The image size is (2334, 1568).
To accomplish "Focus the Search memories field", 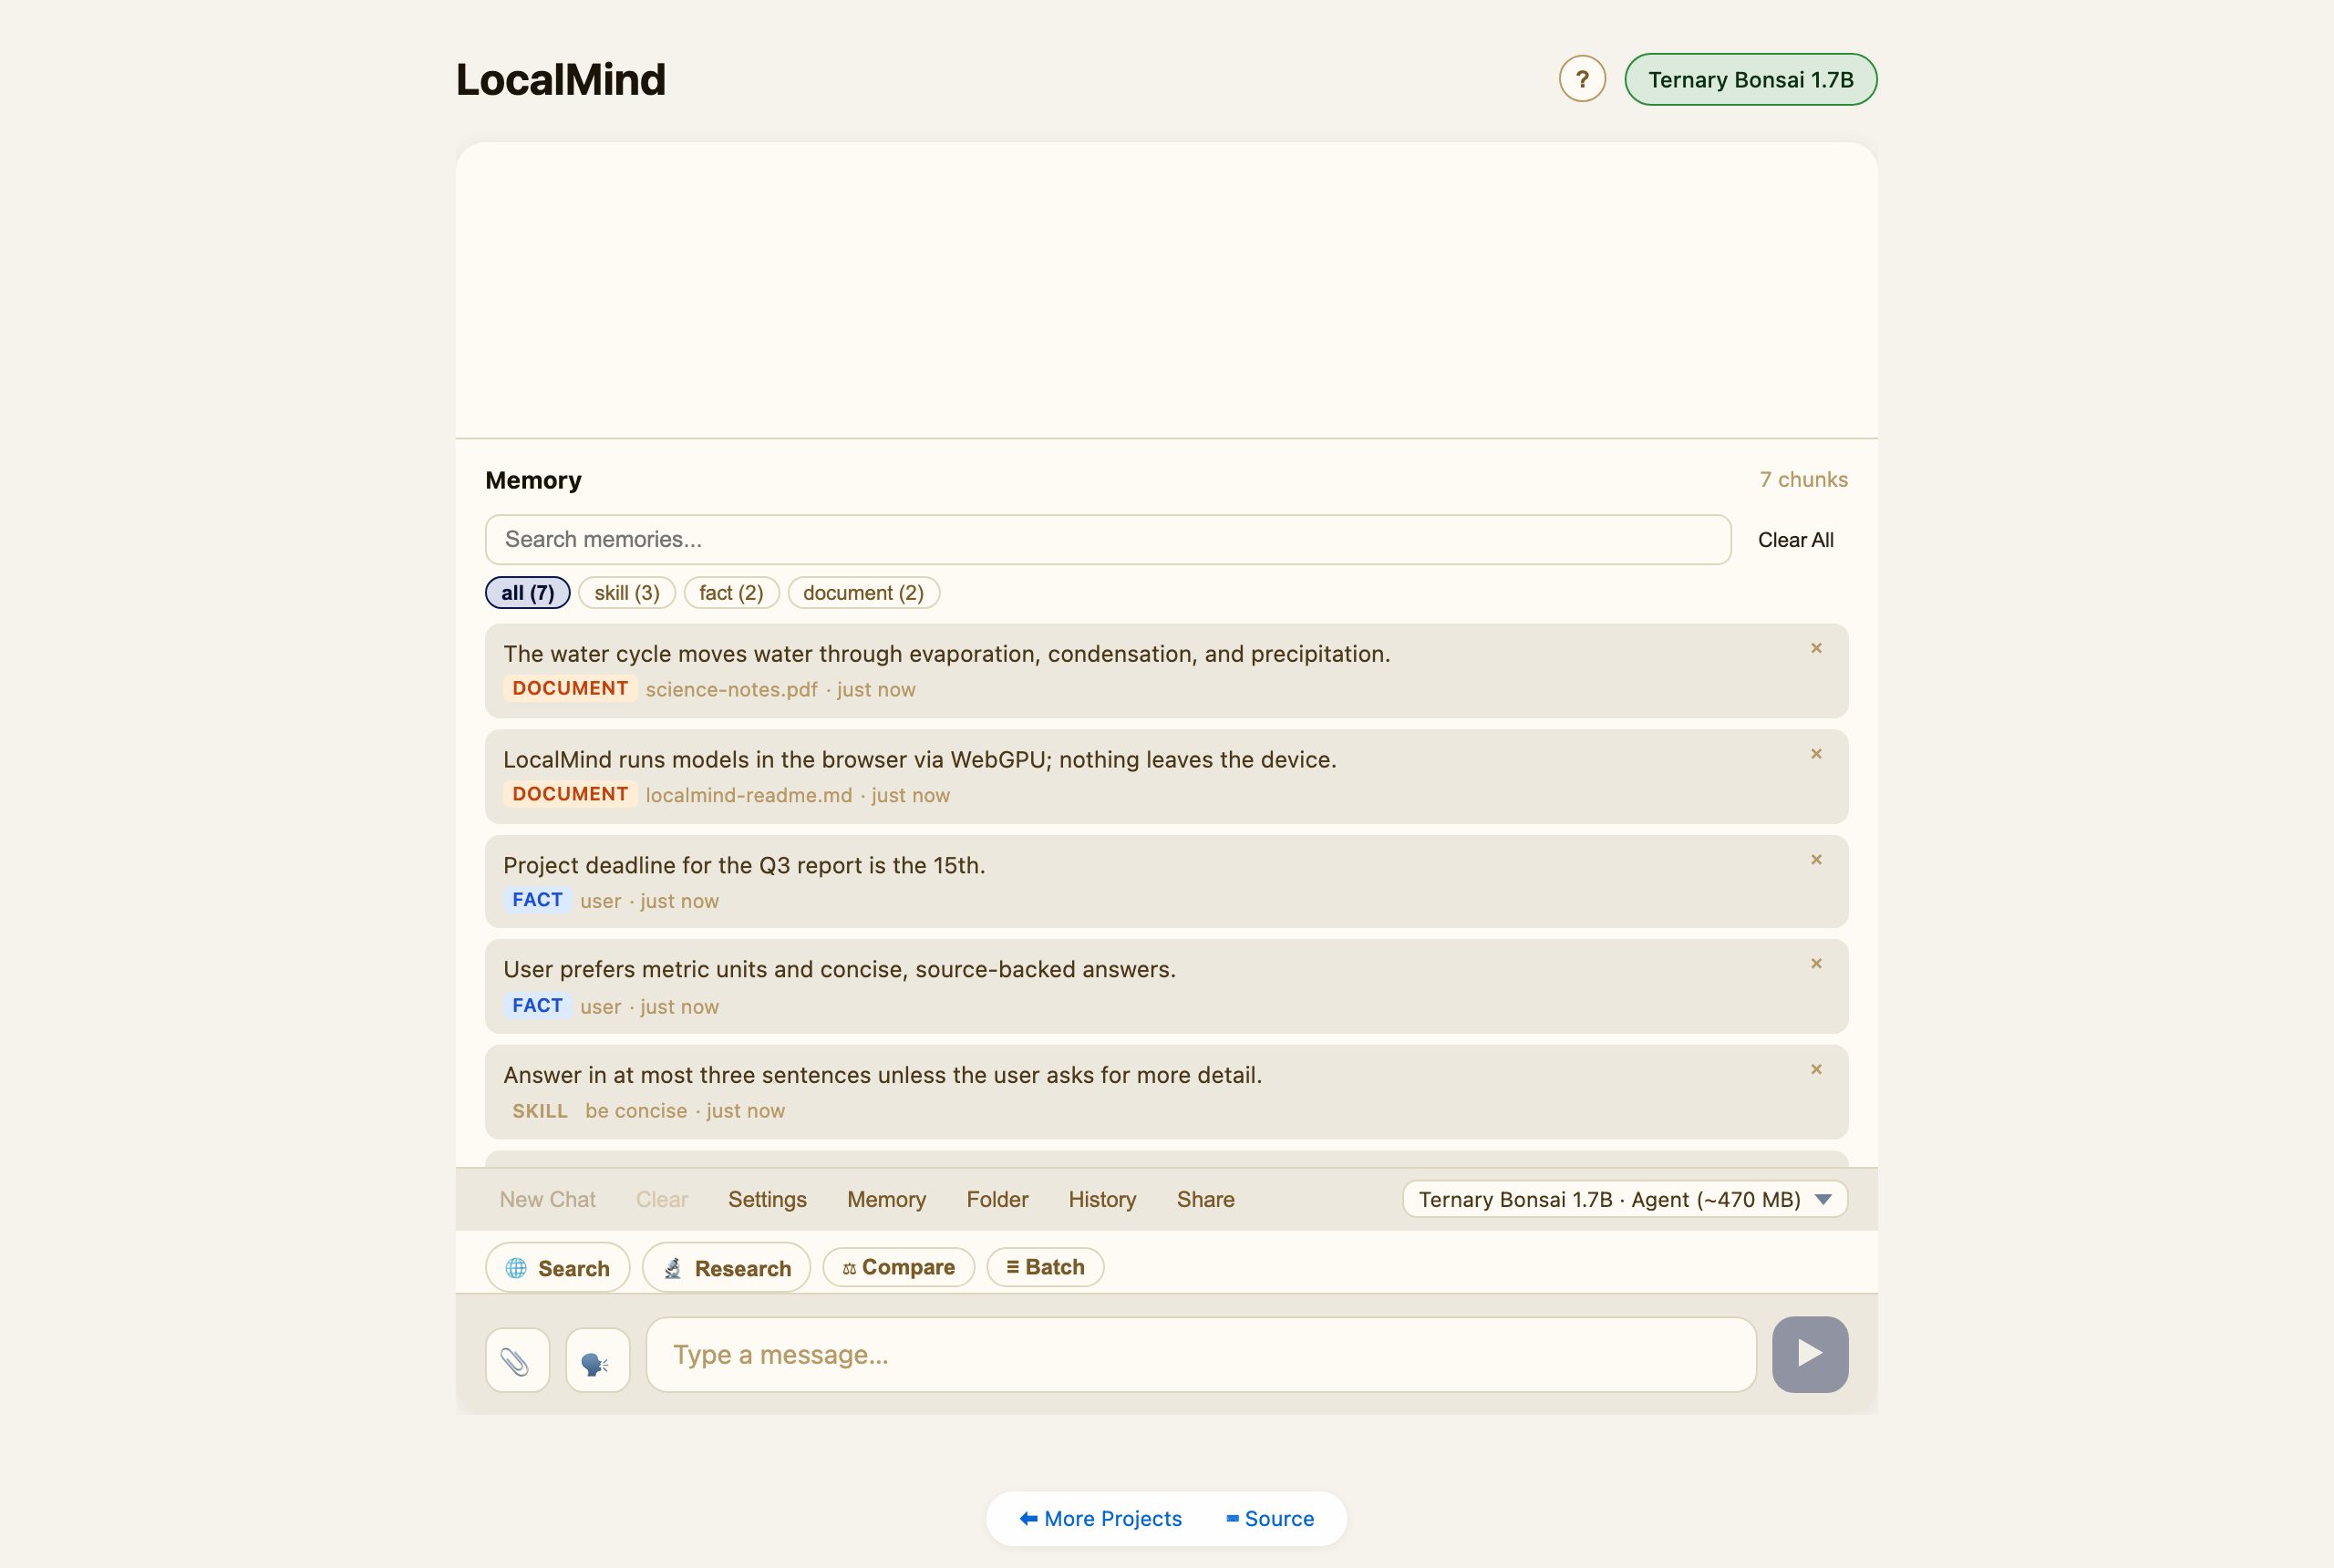I will click(x=1108, y=540).
